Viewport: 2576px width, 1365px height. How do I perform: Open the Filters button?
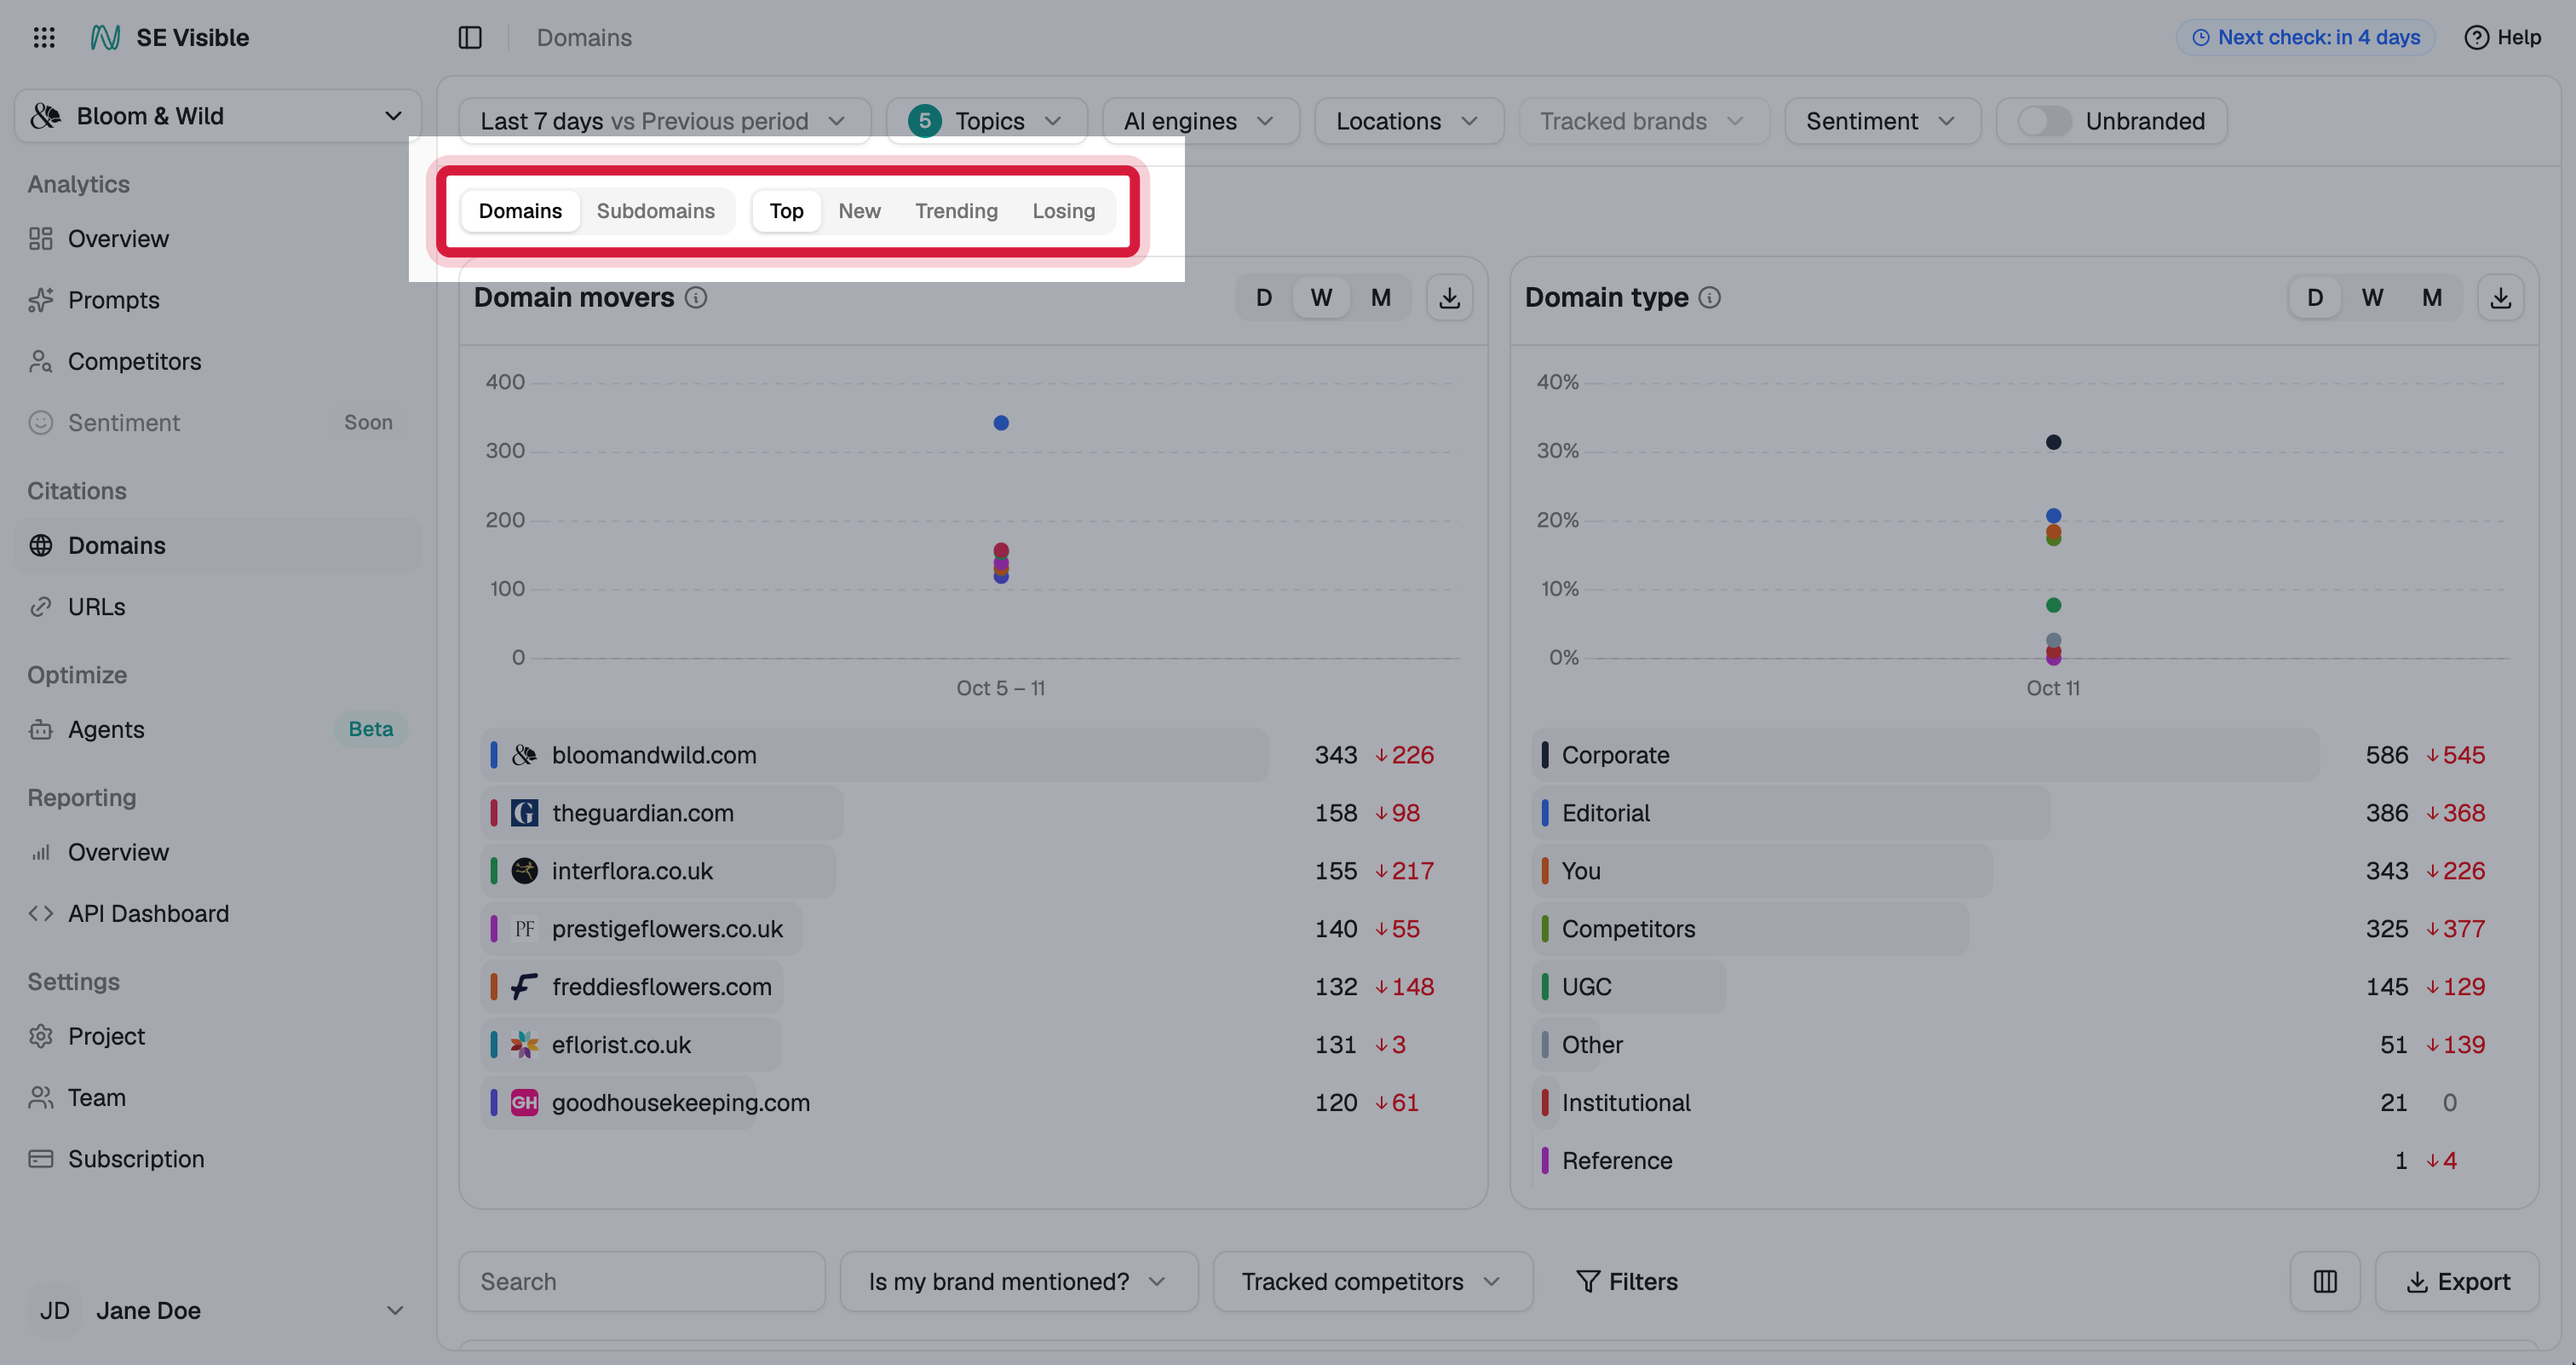[1626, 1281]
